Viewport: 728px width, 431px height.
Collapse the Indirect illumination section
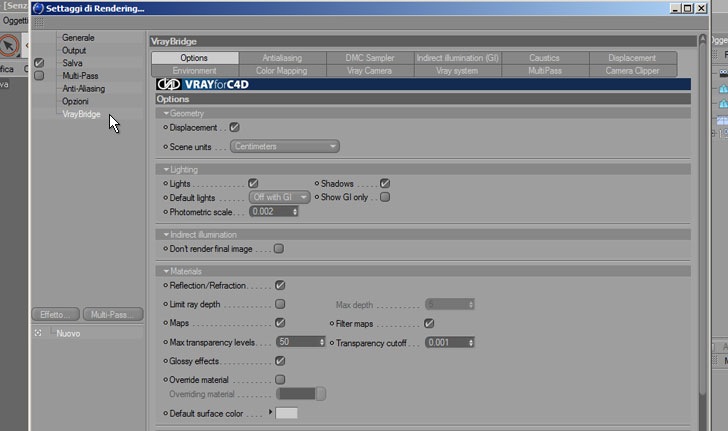[166, 235]
